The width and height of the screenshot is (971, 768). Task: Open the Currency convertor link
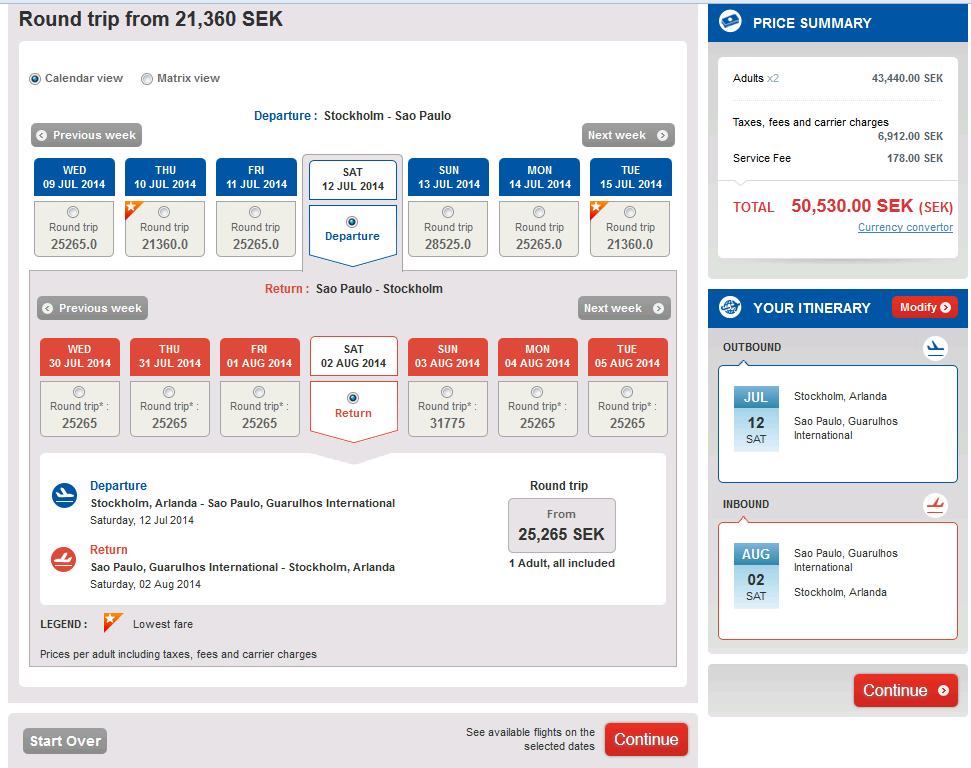pos(905,227)
